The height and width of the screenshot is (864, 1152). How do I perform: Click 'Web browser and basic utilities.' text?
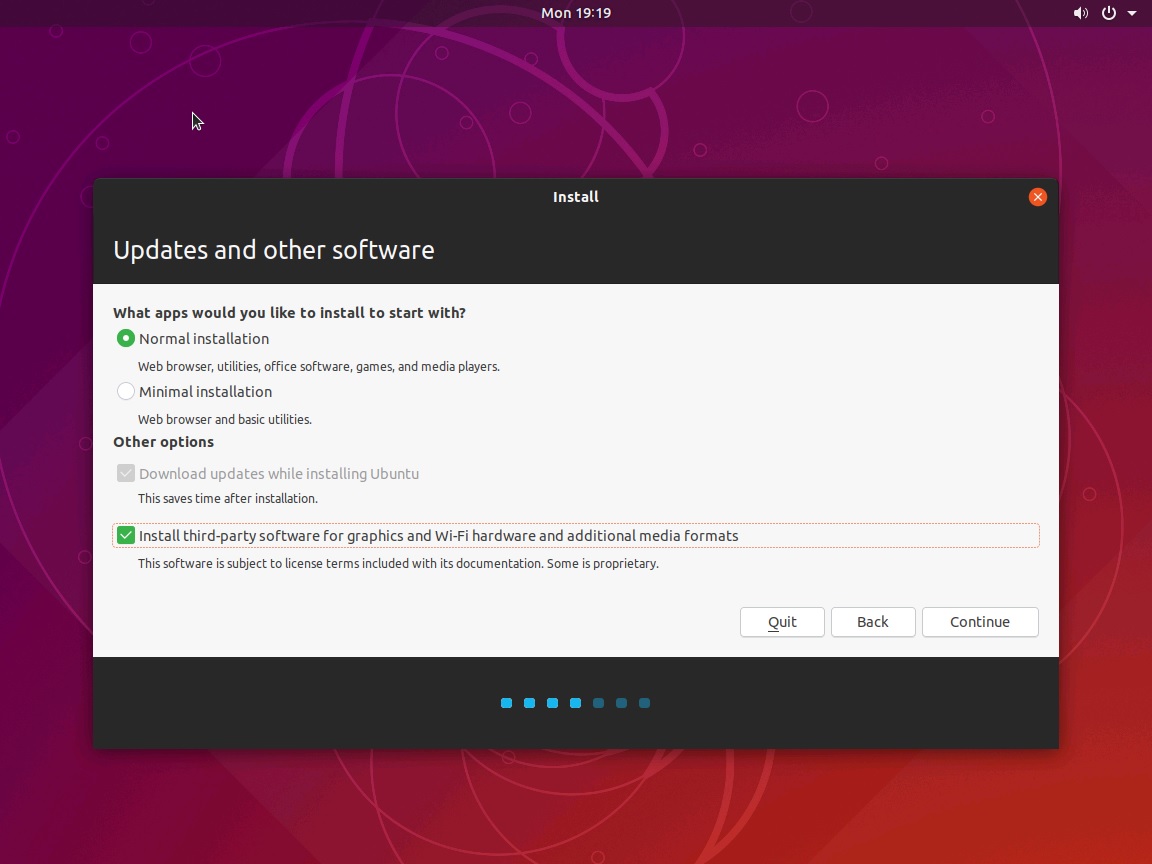[225, 420]
